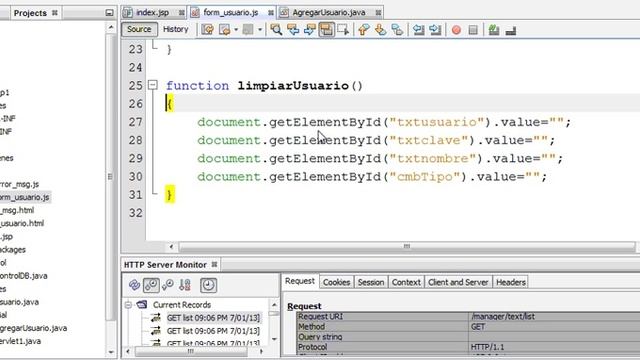
Task: Click the Request URI table cell
Action: click(382, 316)
